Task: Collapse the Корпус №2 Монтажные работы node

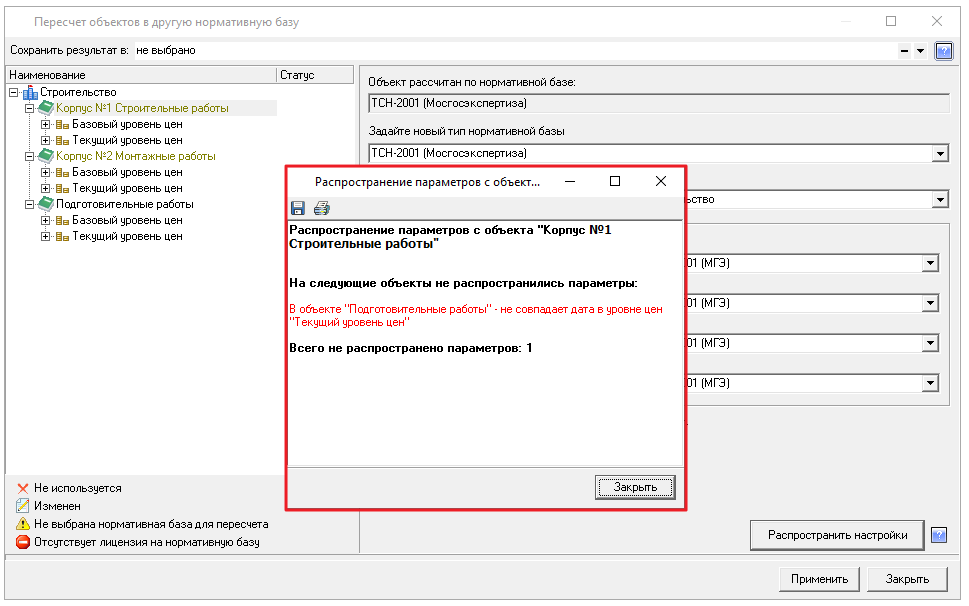Action: (29, 156)
